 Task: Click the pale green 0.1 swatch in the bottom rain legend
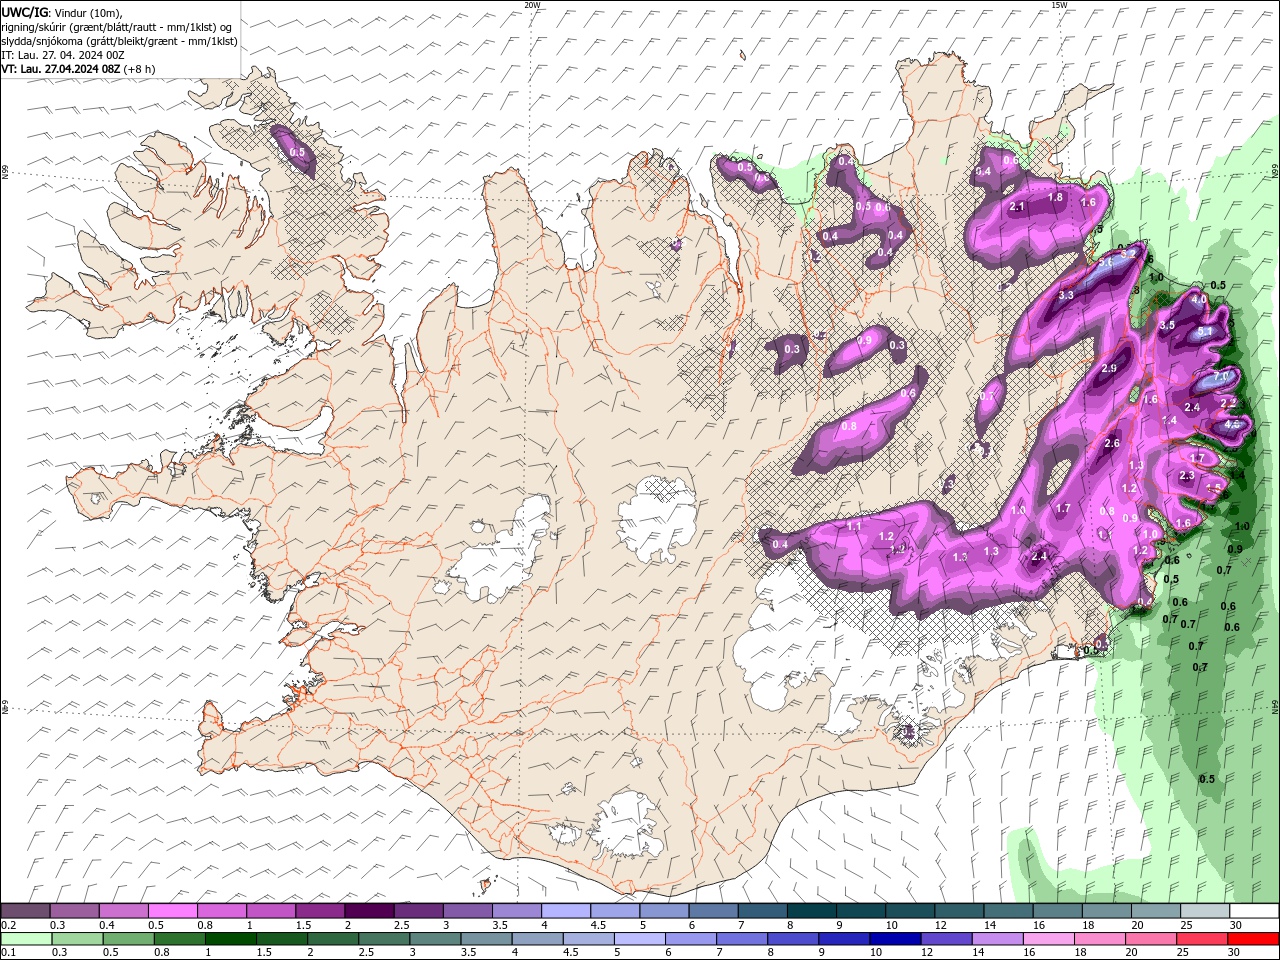coord(26,939)
